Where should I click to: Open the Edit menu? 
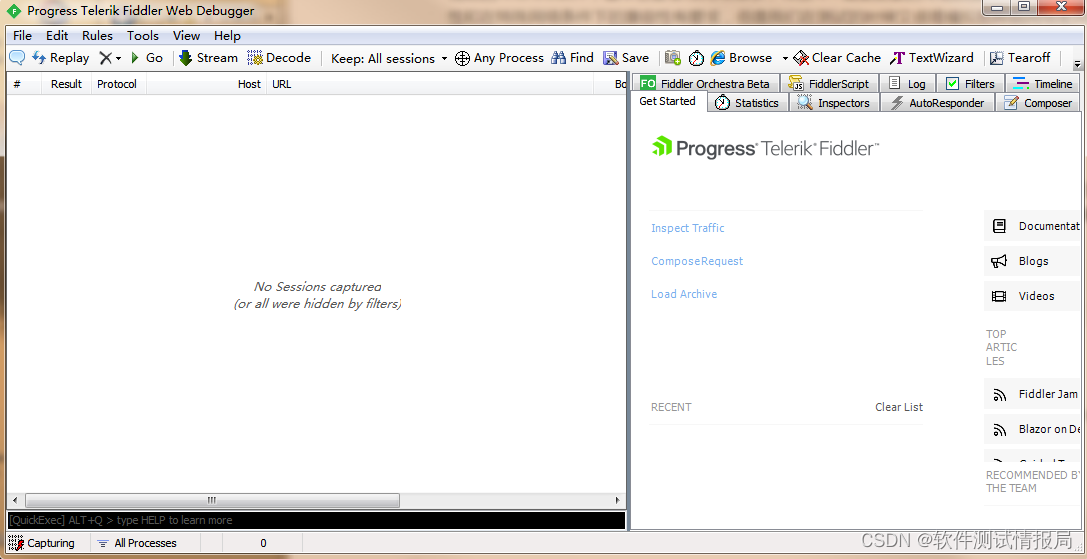click(x=57, y=35)
